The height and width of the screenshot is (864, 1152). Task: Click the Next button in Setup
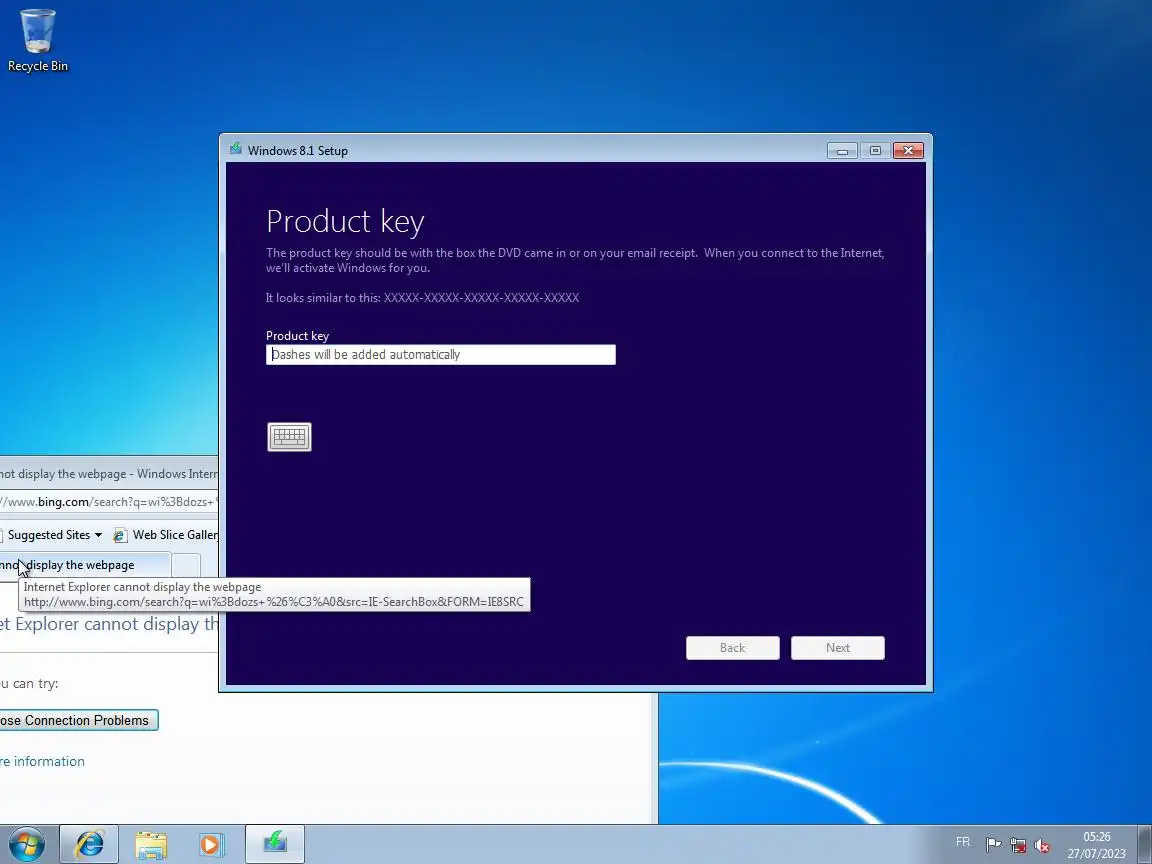click(838, 648)
